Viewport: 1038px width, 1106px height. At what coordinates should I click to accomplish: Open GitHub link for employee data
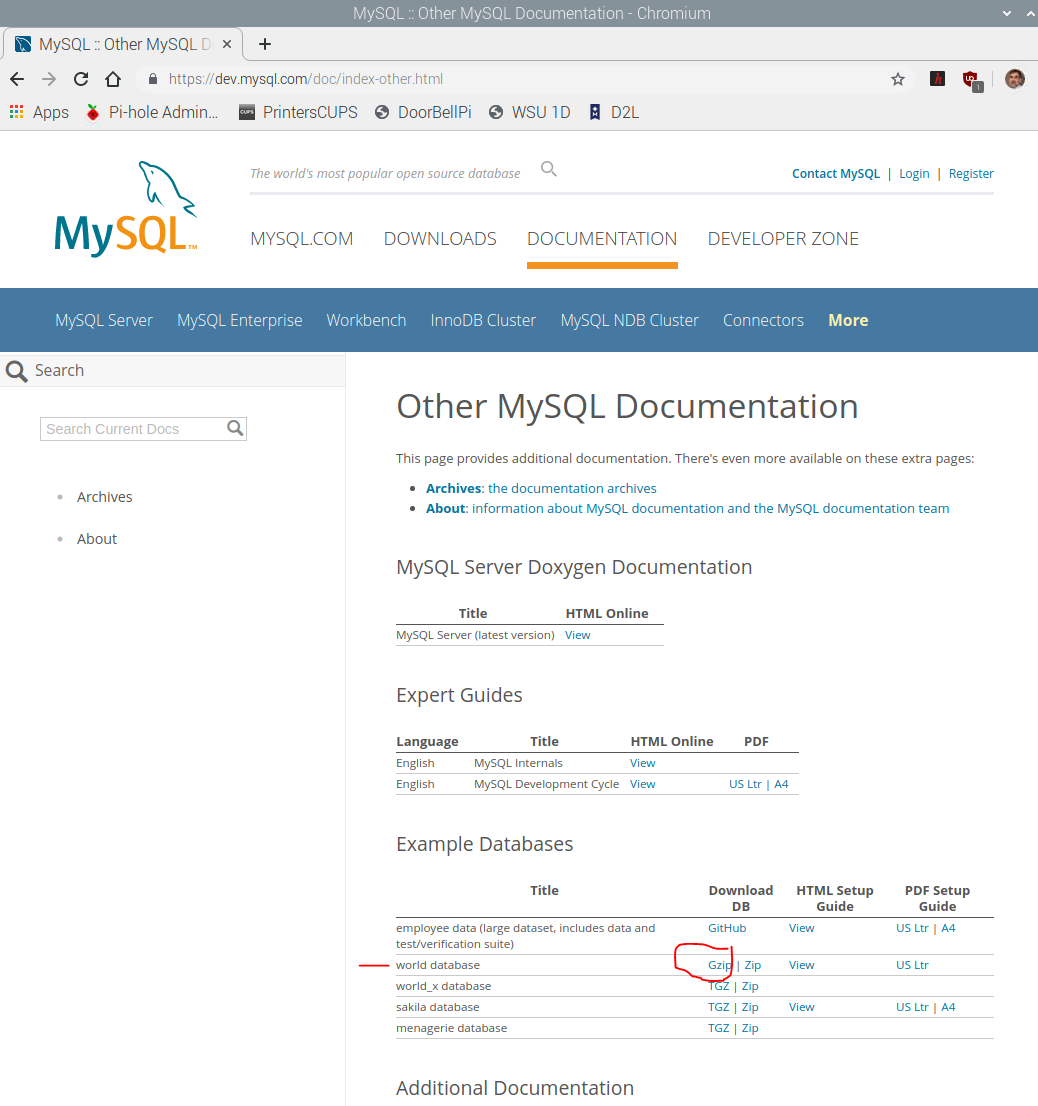(727, 928)
